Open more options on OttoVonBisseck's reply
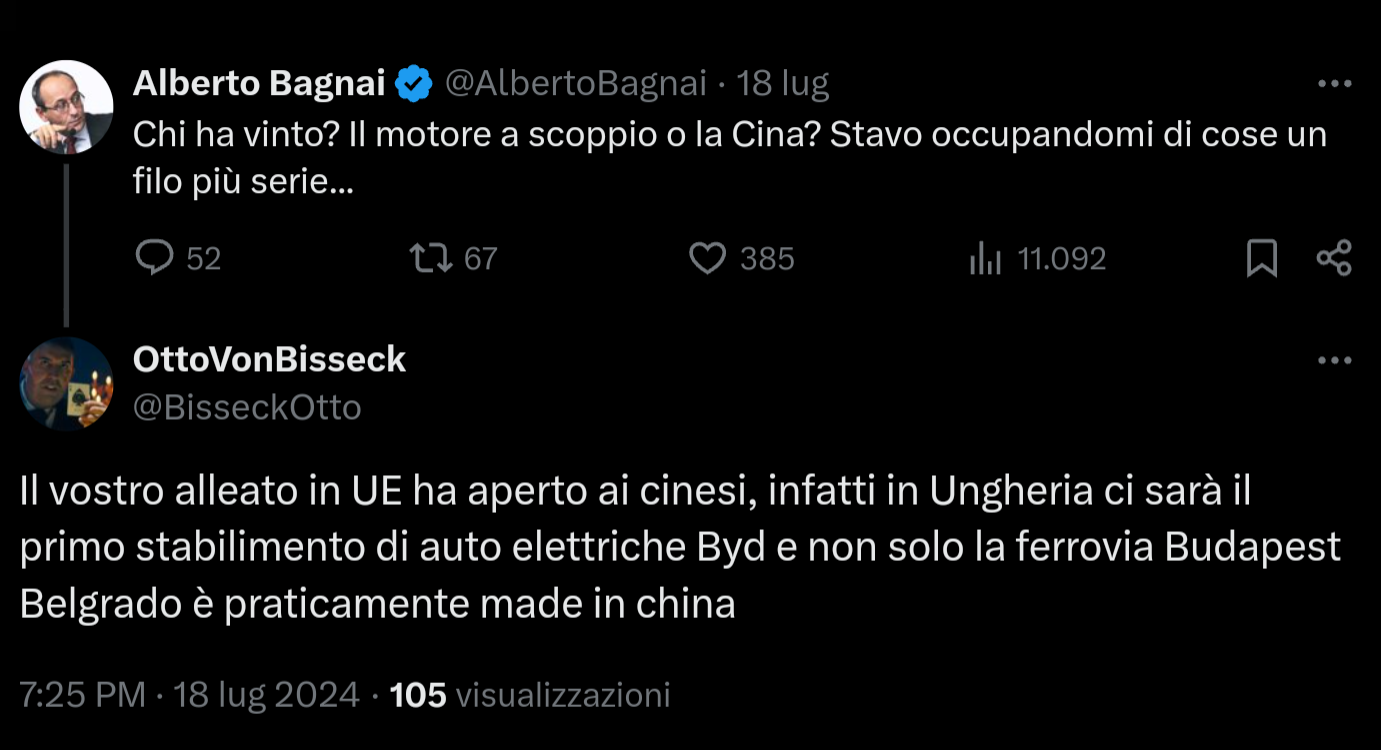This screenshot has height=750, width=1381. (x=1334, y=360)
